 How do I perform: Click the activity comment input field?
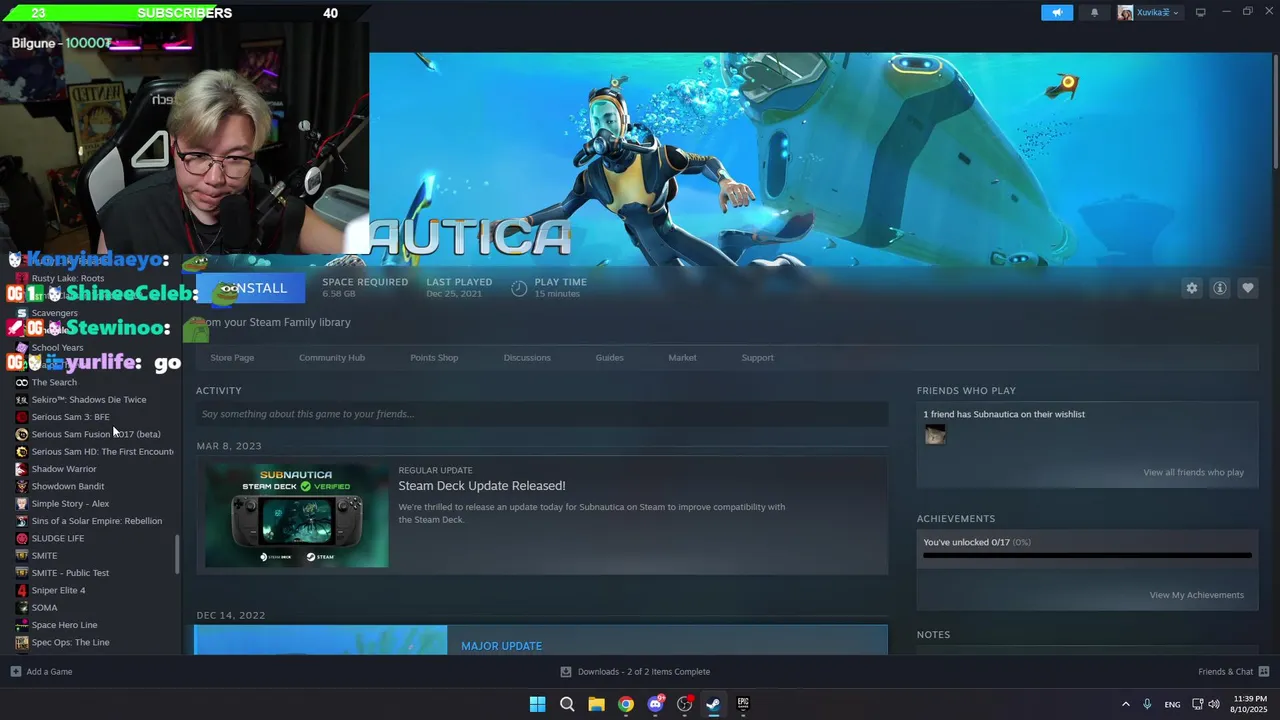click(542, 414)
